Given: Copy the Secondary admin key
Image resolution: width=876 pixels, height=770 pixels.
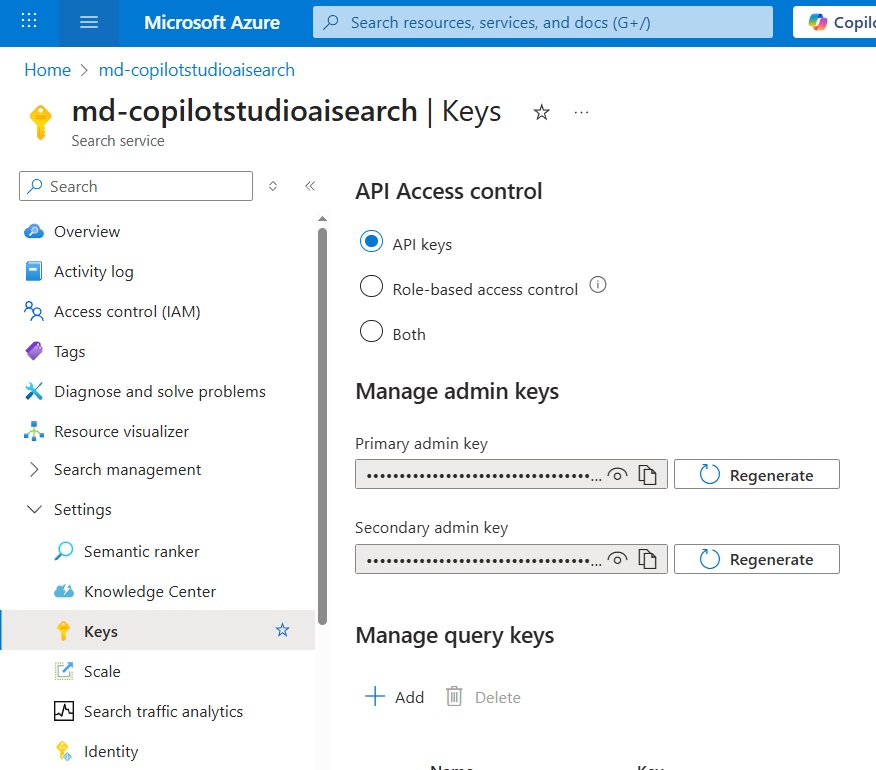Looking at the screenshot, I should [648, 559].
